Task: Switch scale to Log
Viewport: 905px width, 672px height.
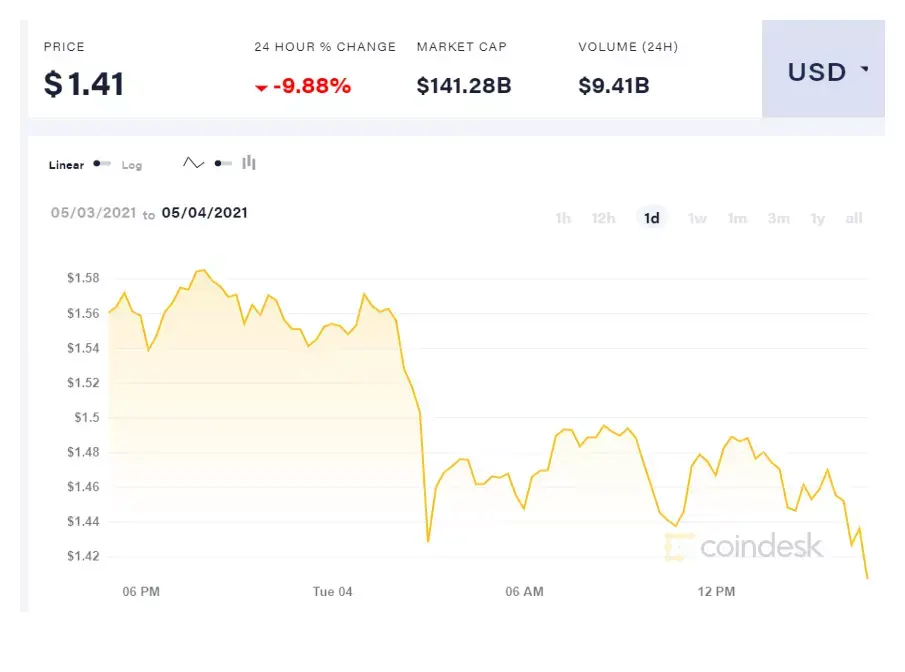Action: 132,165
